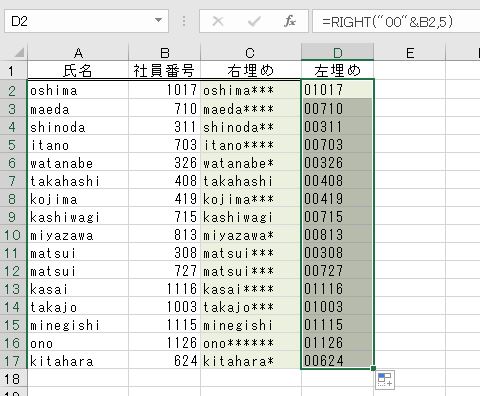The image size is (480, 396).
Task: Click the formula bar resize dots handle
Action: pyautogui.click(x=184, y=21)
